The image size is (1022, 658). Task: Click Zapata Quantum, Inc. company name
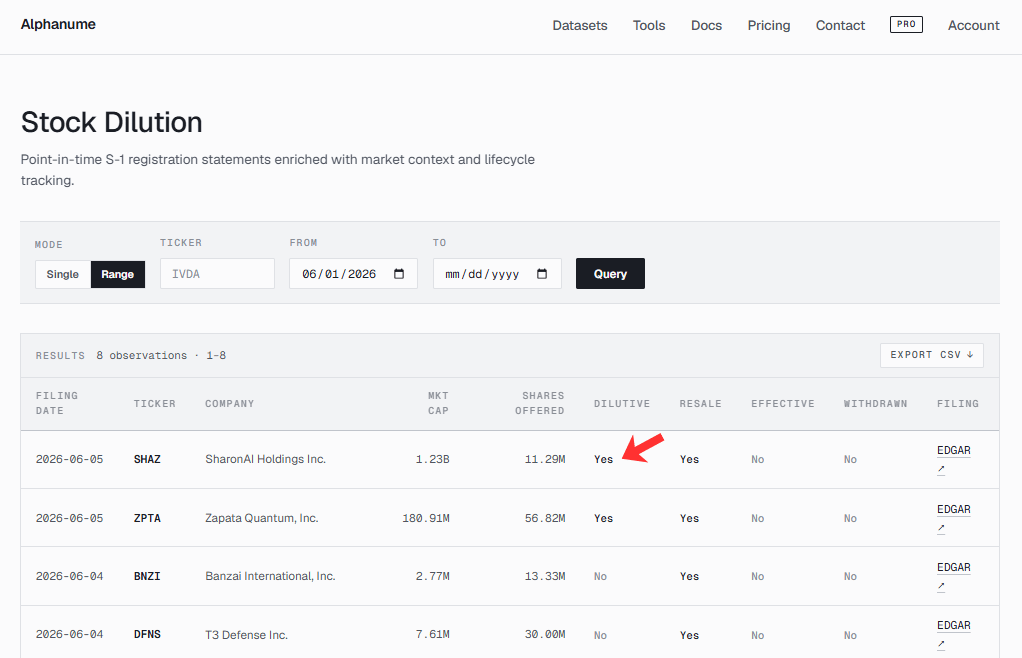point(261,519)
